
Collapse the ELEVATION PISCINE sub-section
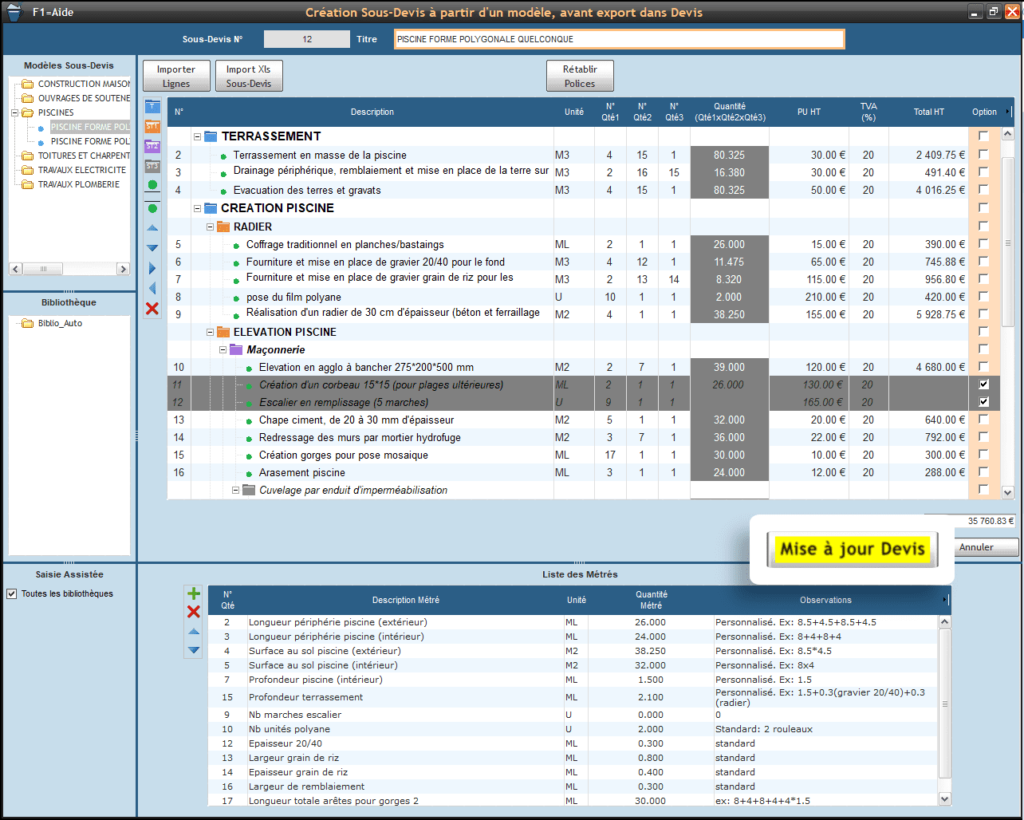(210, 332)
